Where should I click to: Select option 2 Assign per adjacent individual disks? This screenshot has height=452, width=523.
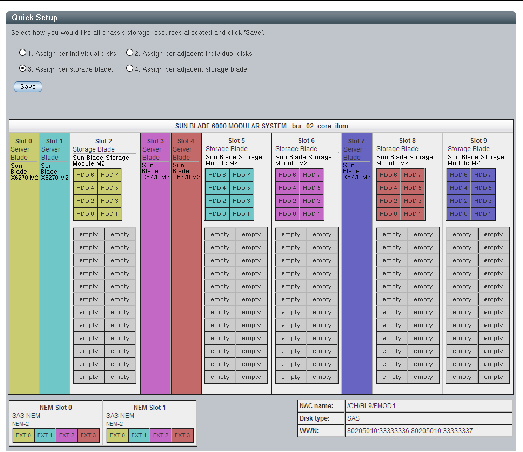coord(129,52)
